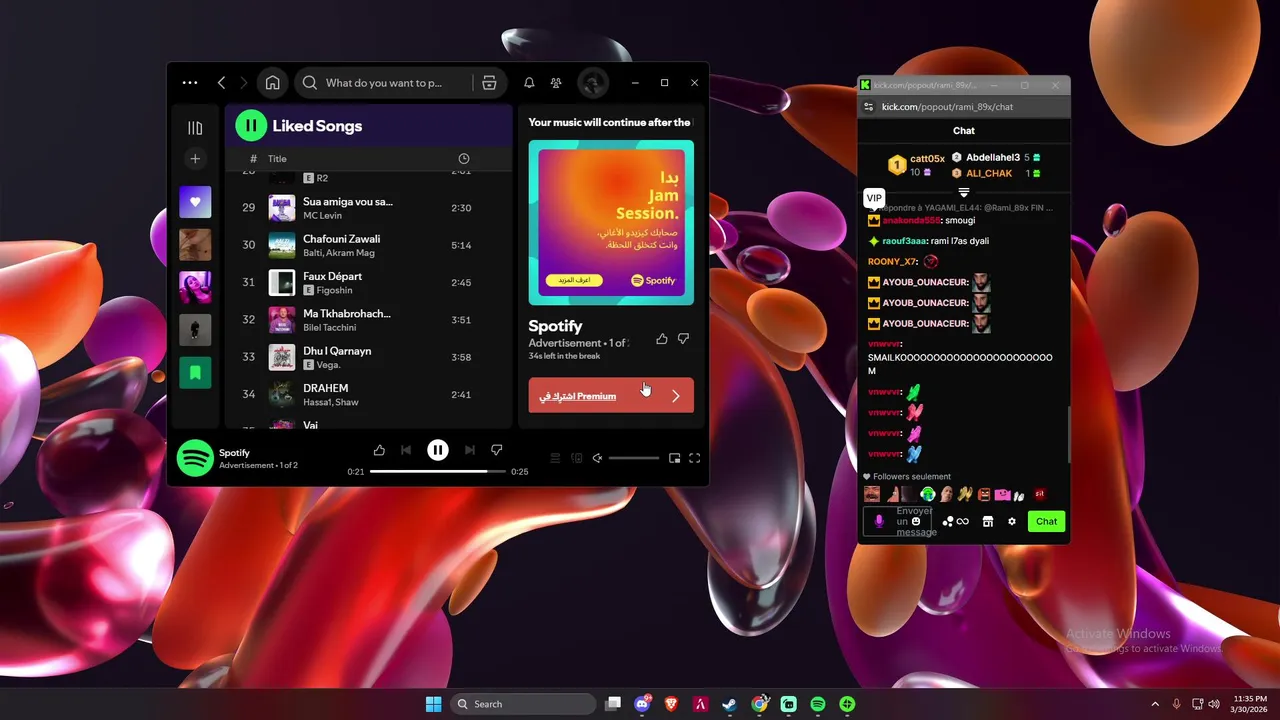The width and height of the screenshot is (1280, 720).
Task: Click the red Premium subscribe button
Action: tap(611, 396)
